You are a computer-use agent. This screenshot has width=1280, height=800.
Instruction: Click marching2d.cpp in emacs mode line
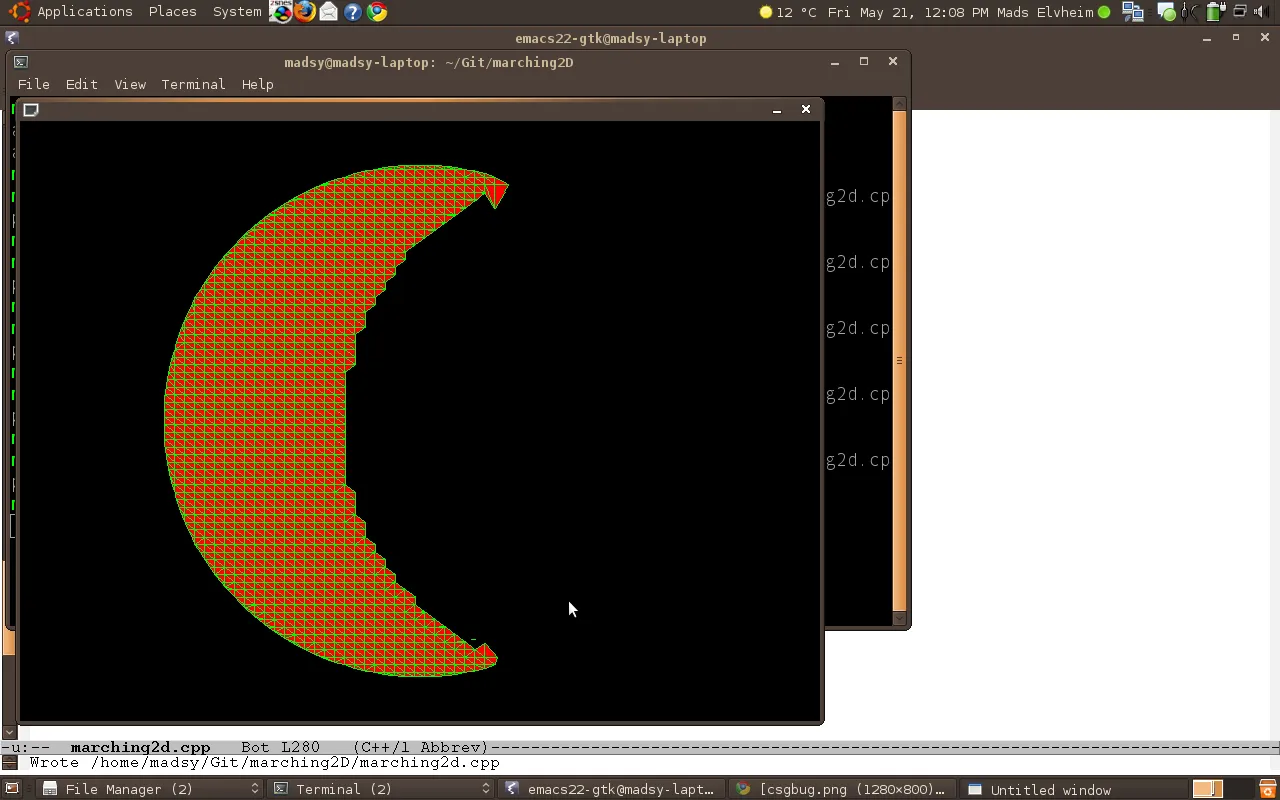140,747
